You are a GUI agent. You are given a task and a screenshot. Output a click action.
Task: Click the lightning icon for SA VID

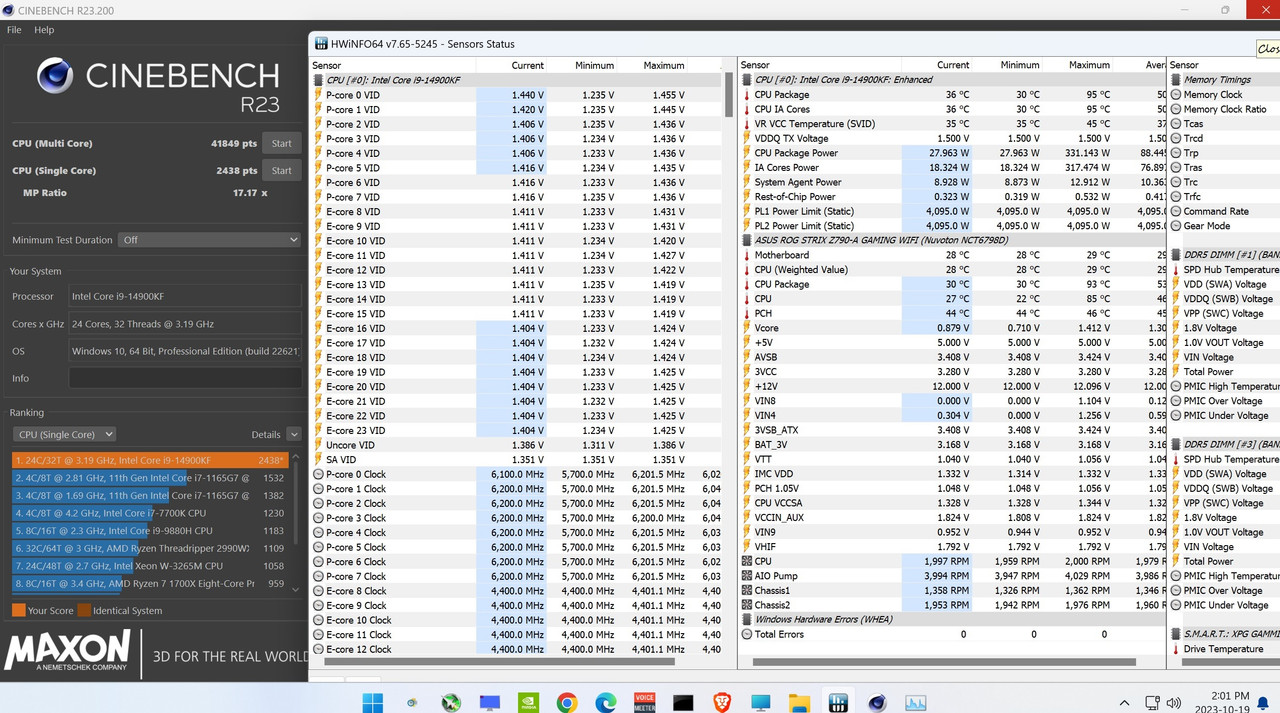click(319, 460)
